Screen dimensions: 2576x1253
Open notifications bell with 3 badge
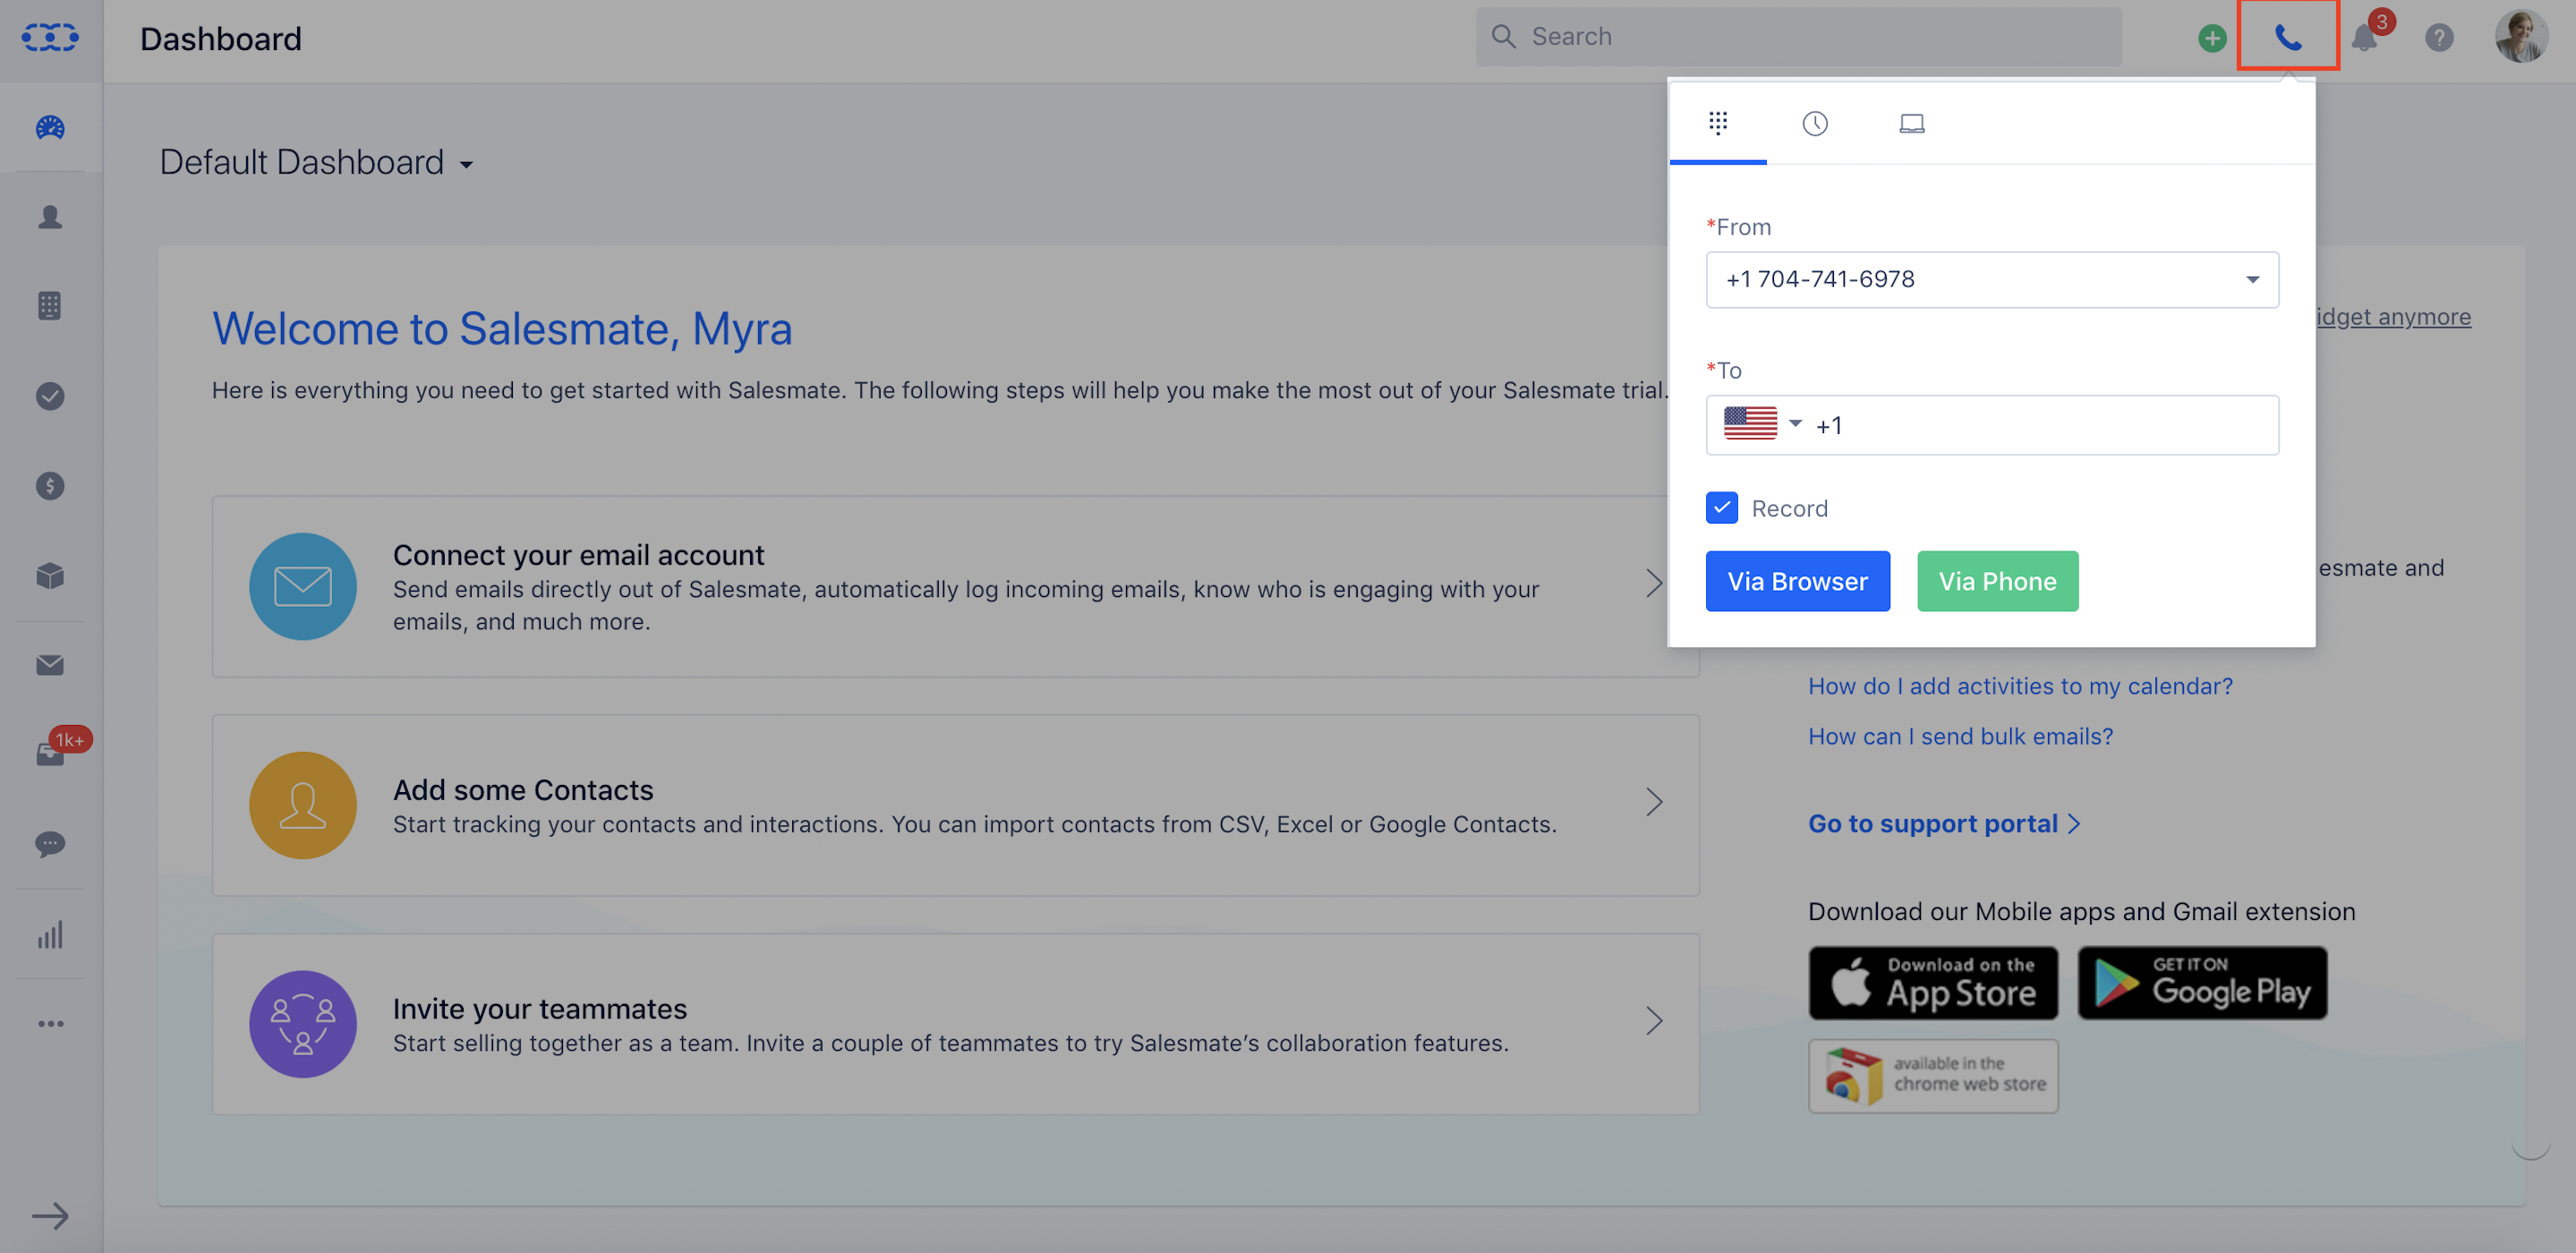(x=2365, y=38)
